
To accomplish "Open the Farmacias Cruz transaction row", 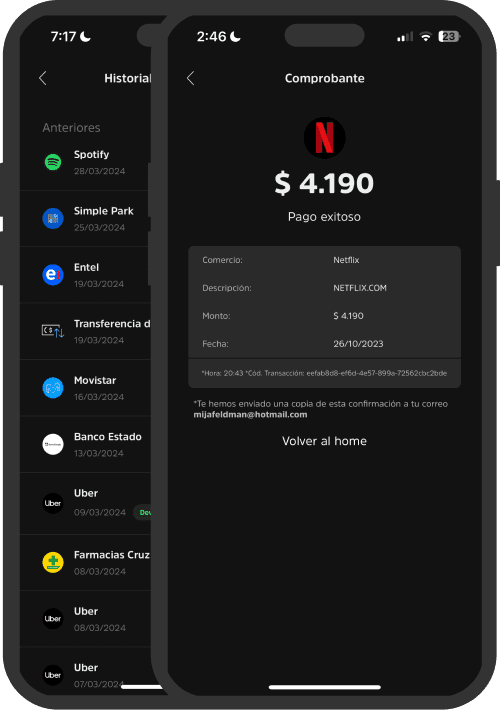I will [86, 562].
